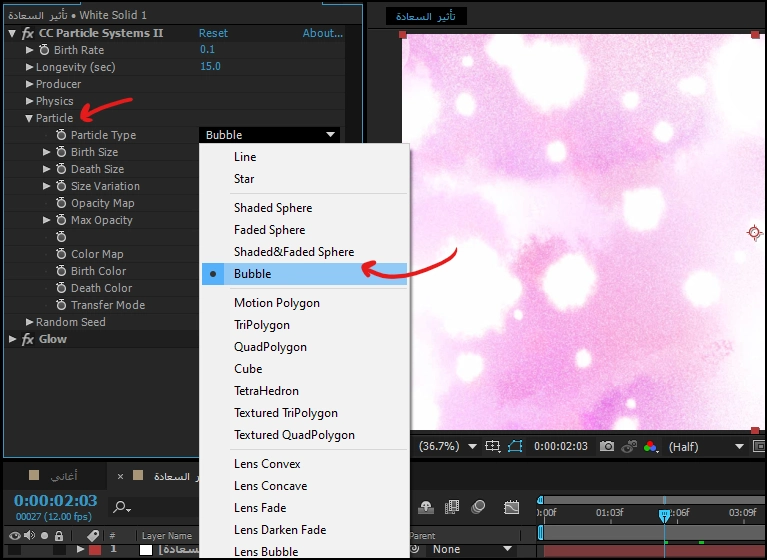Image resolution: width=767 pixels, height=560 pixels.
Task: Choose Motion Polygon from list
Action: click(x=276, y=303)
